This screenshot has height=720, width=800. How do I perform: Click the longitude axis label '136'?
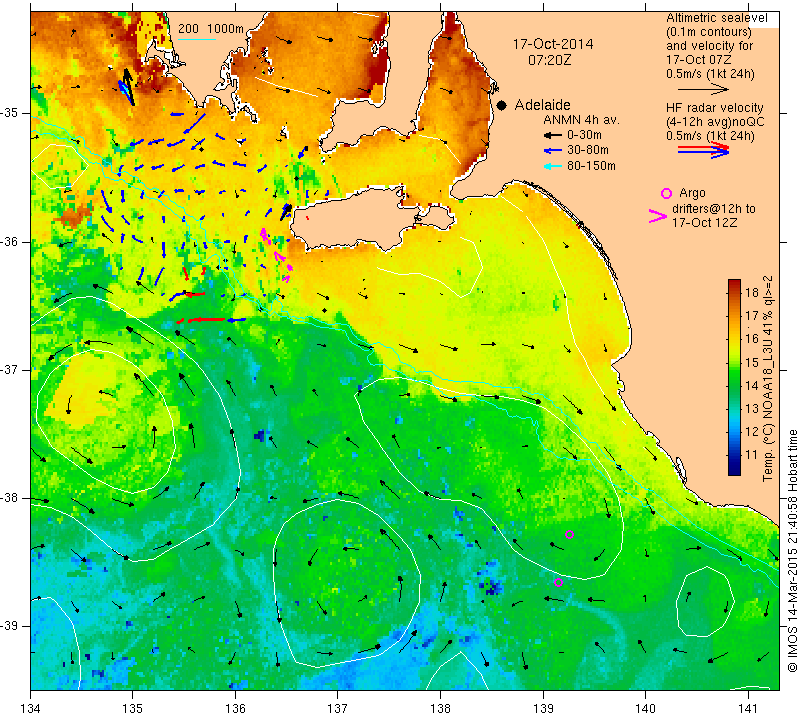[236, 708]
